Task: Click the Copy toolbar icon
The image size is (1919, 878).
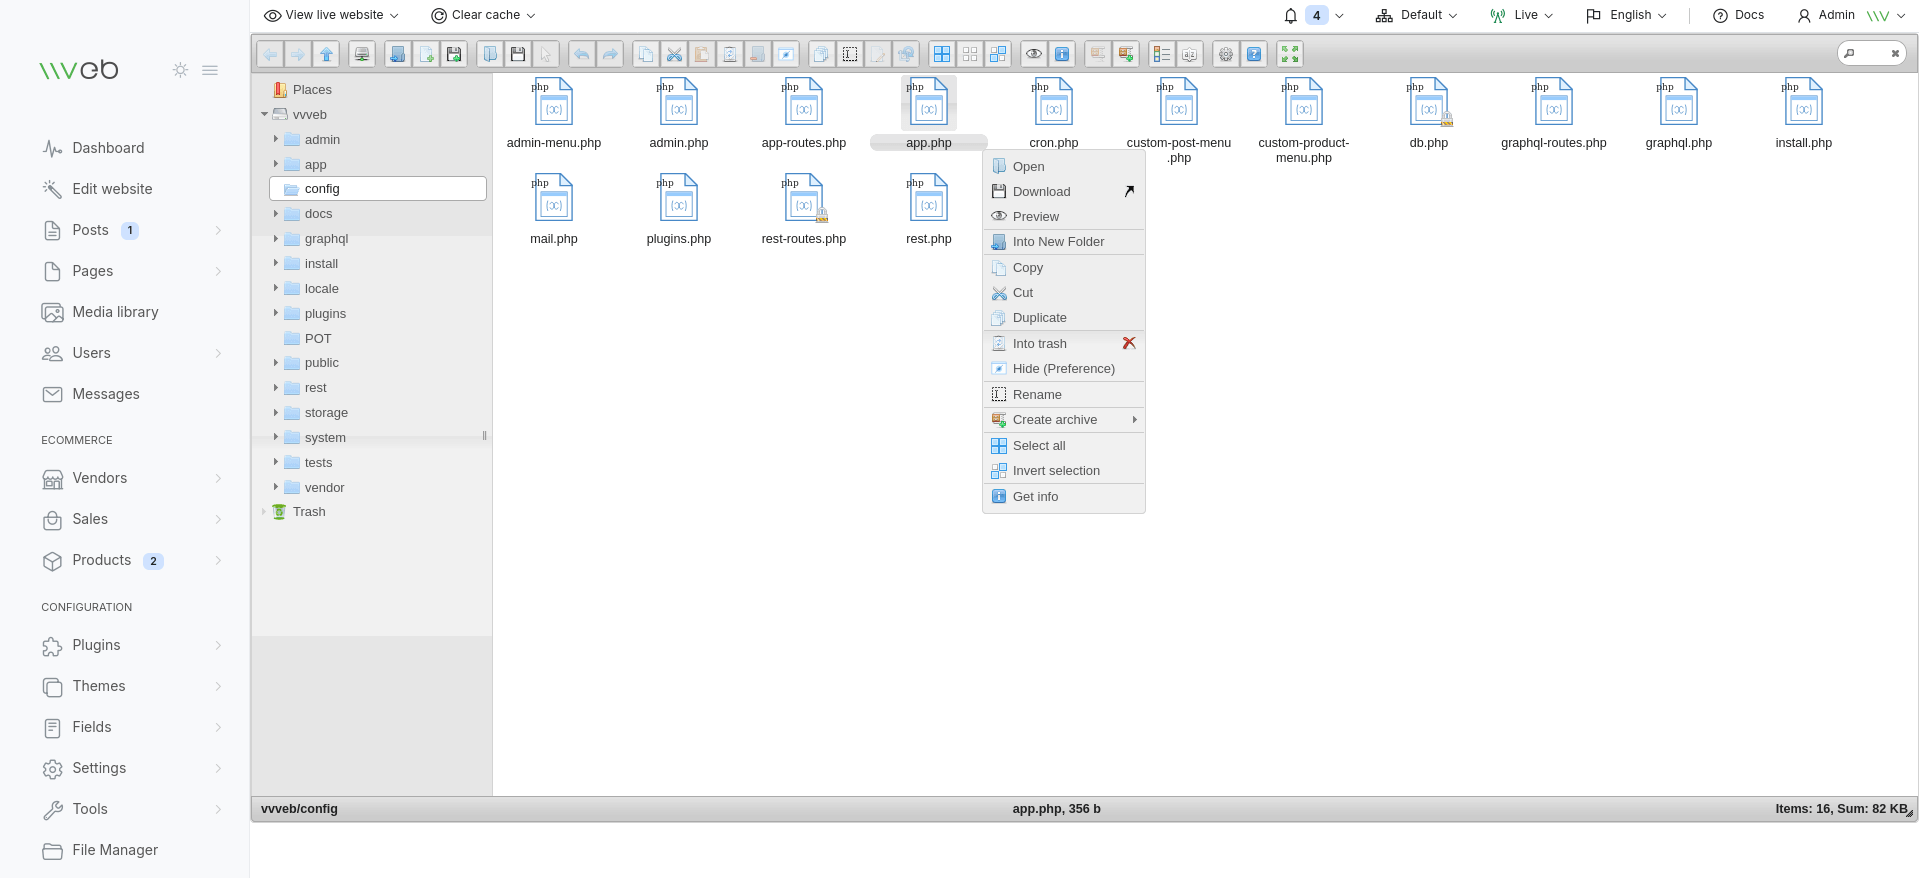Action: 646,54
